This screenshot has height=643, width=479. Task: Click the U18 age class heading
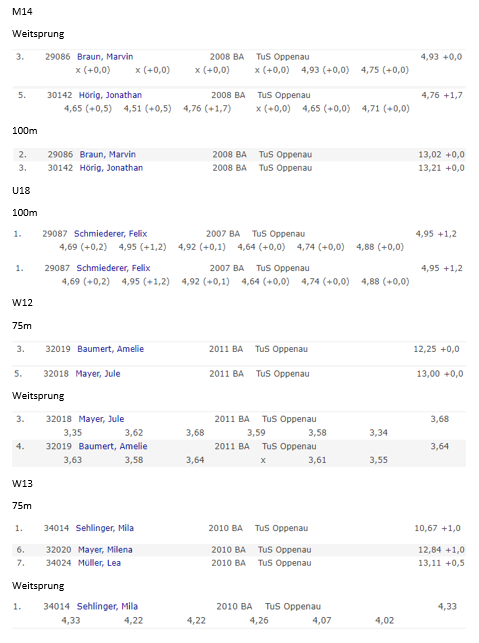pyautogui.click(x=21, y=191)
